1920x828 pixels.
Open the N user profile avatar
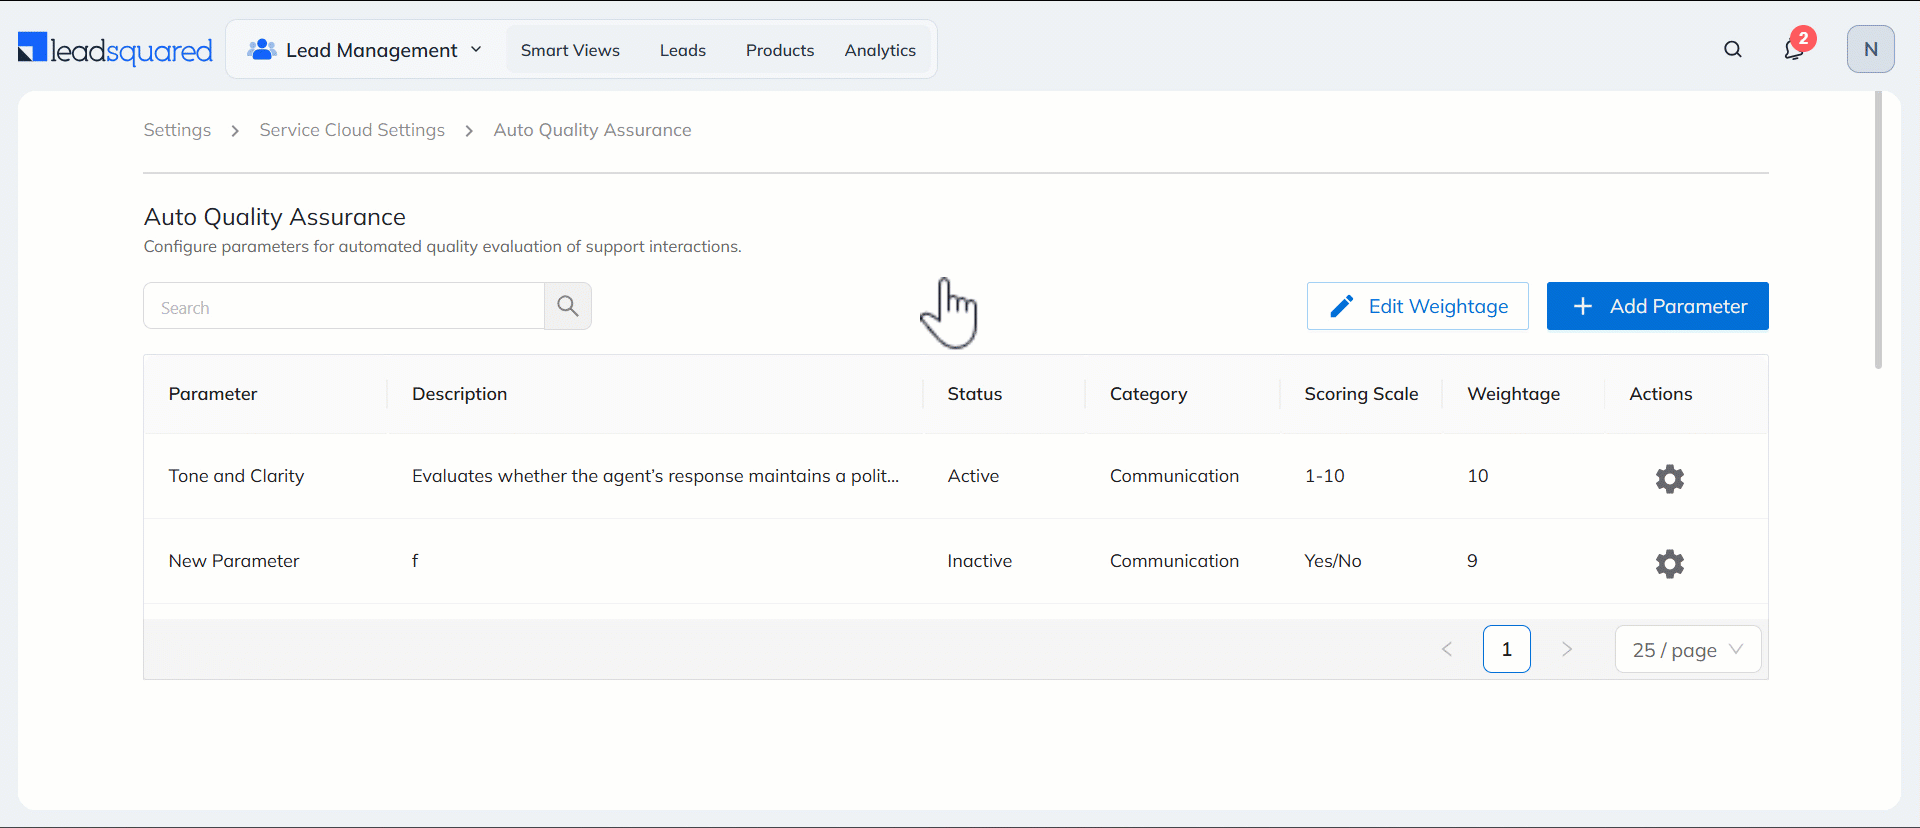click(1871, 49)
